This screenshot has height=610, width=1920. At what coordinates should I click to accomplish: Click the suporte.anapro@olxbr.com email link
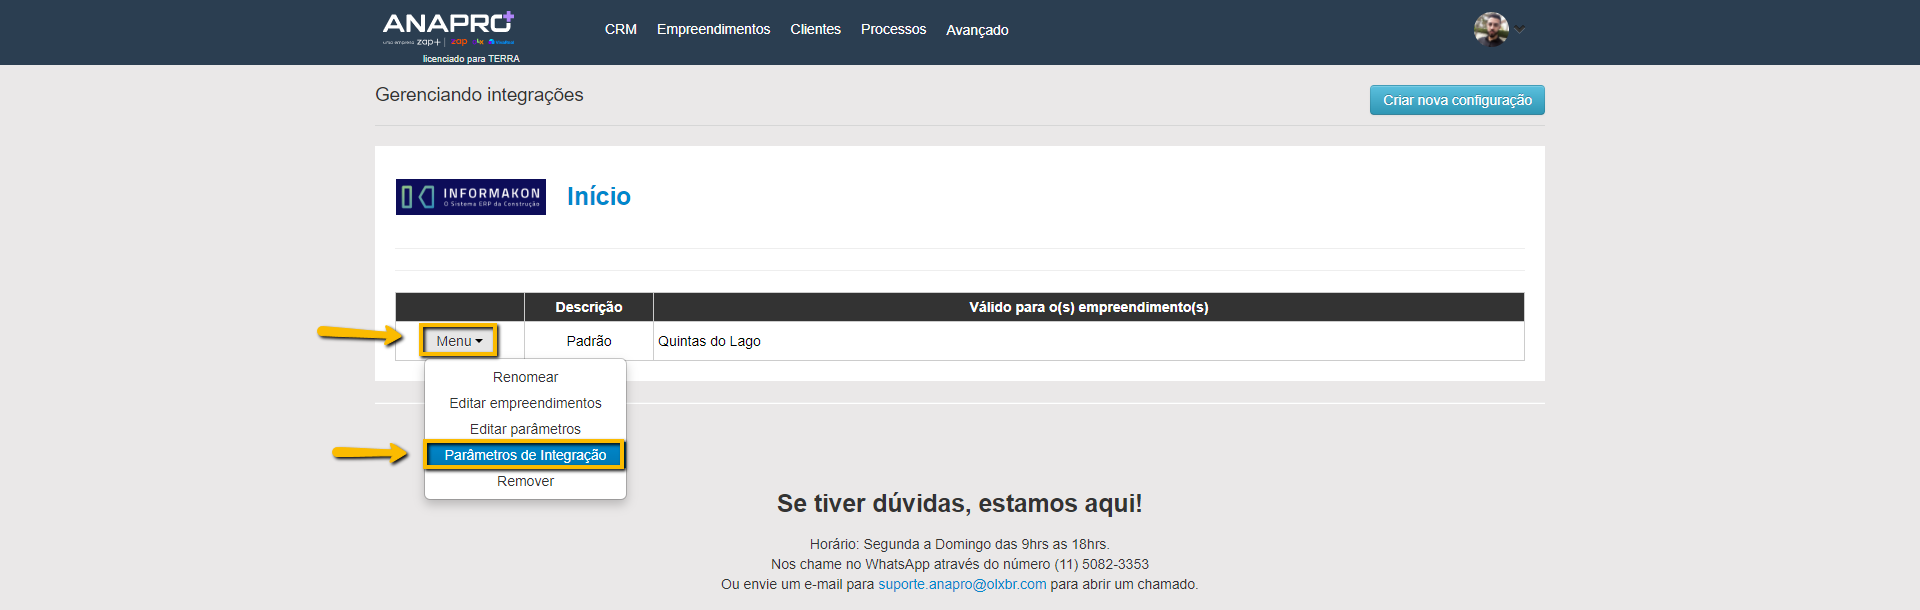(962, 584)
